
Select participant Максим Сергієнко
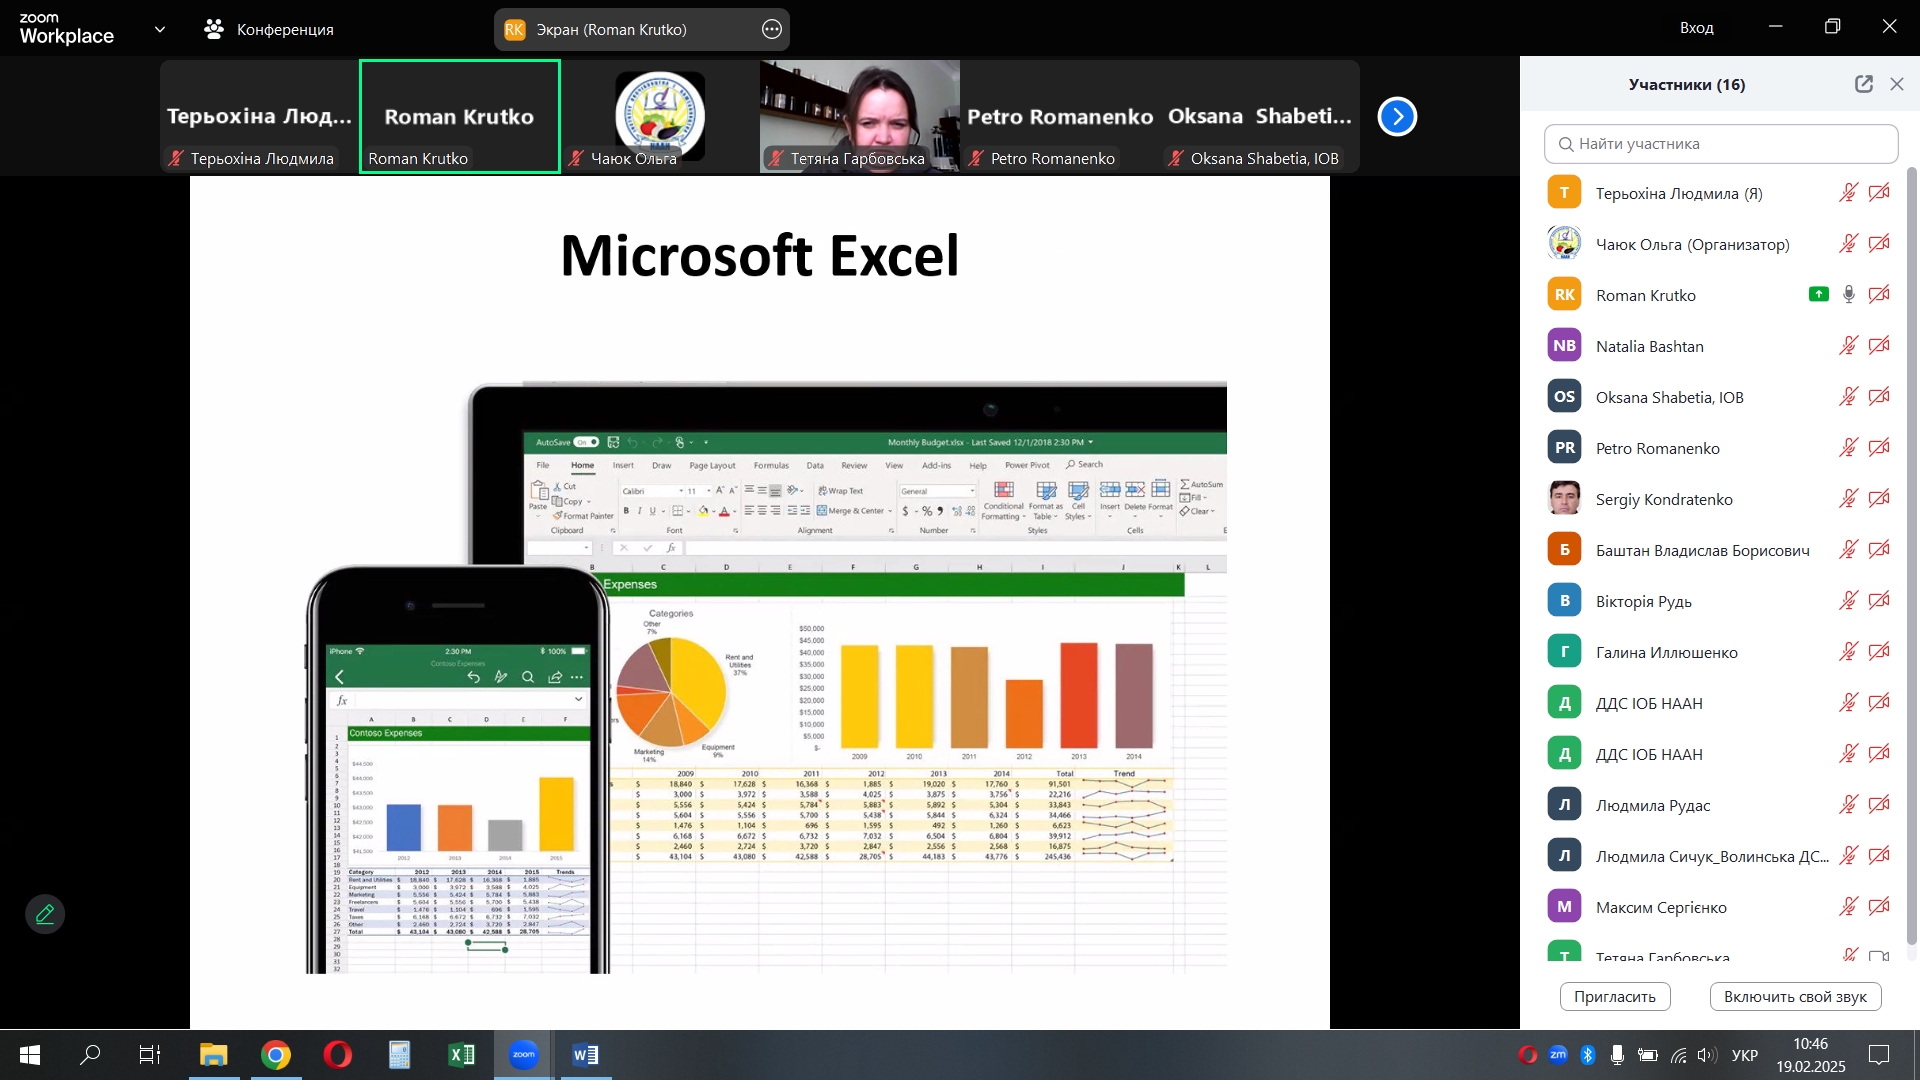coord(1720,907)
